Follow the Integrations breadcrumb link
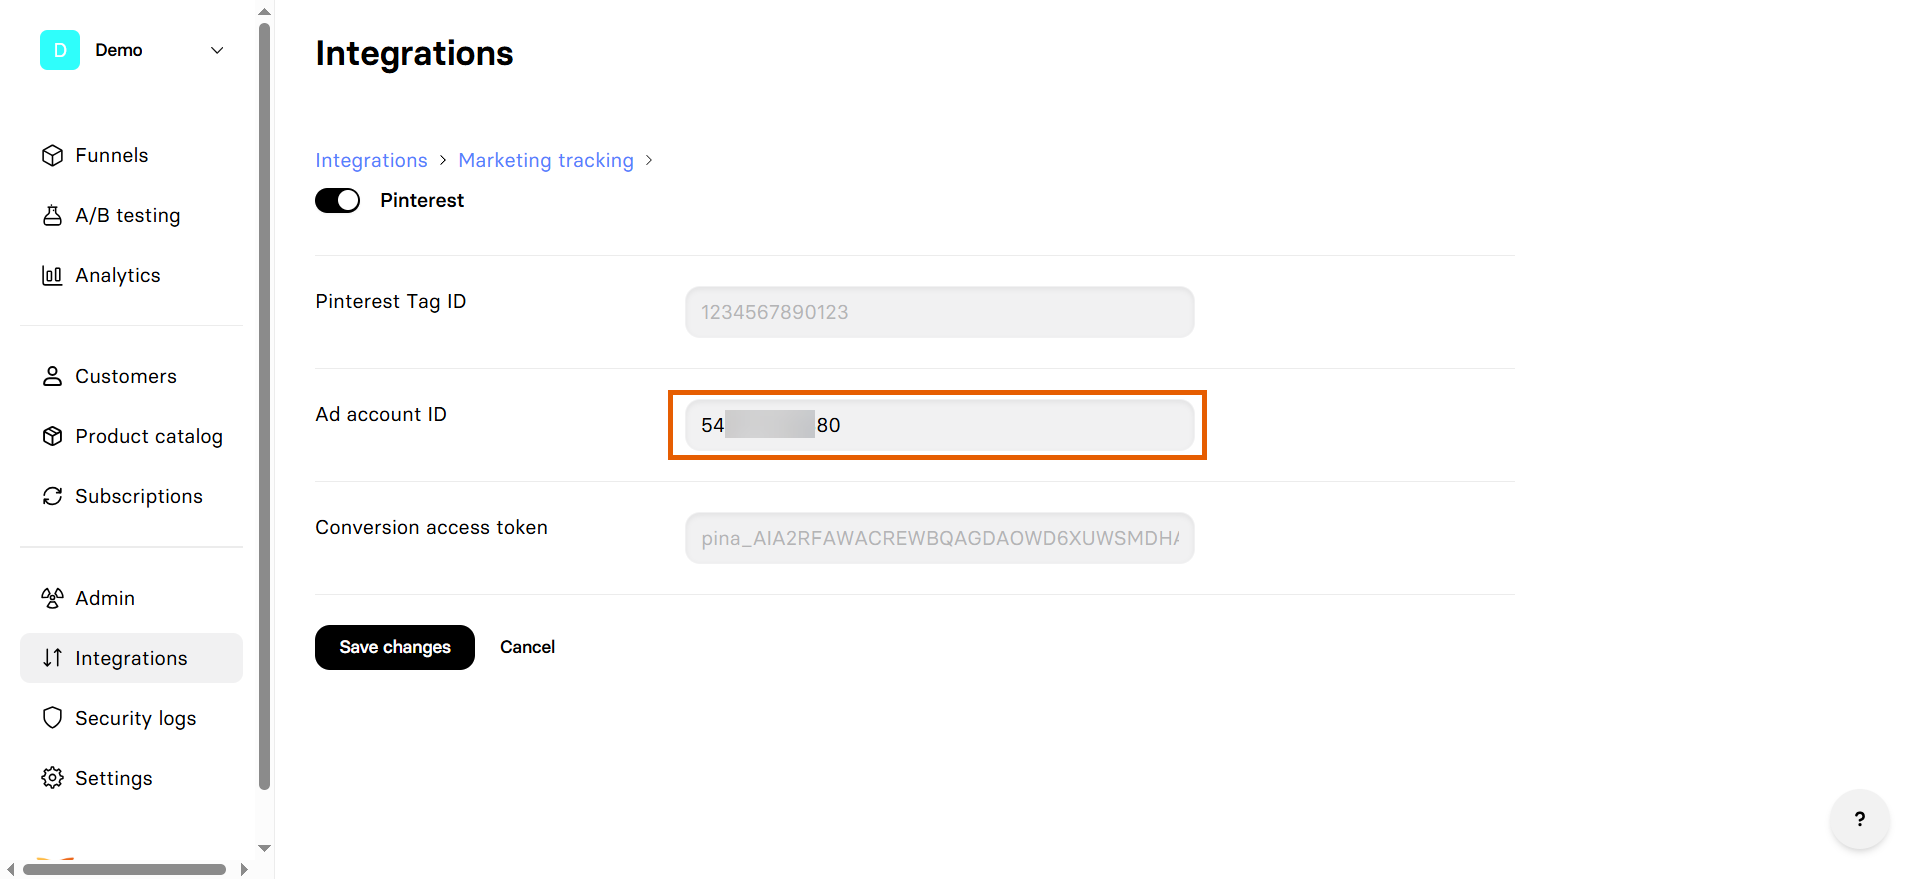1920x879 pixels. click(371, 160)
